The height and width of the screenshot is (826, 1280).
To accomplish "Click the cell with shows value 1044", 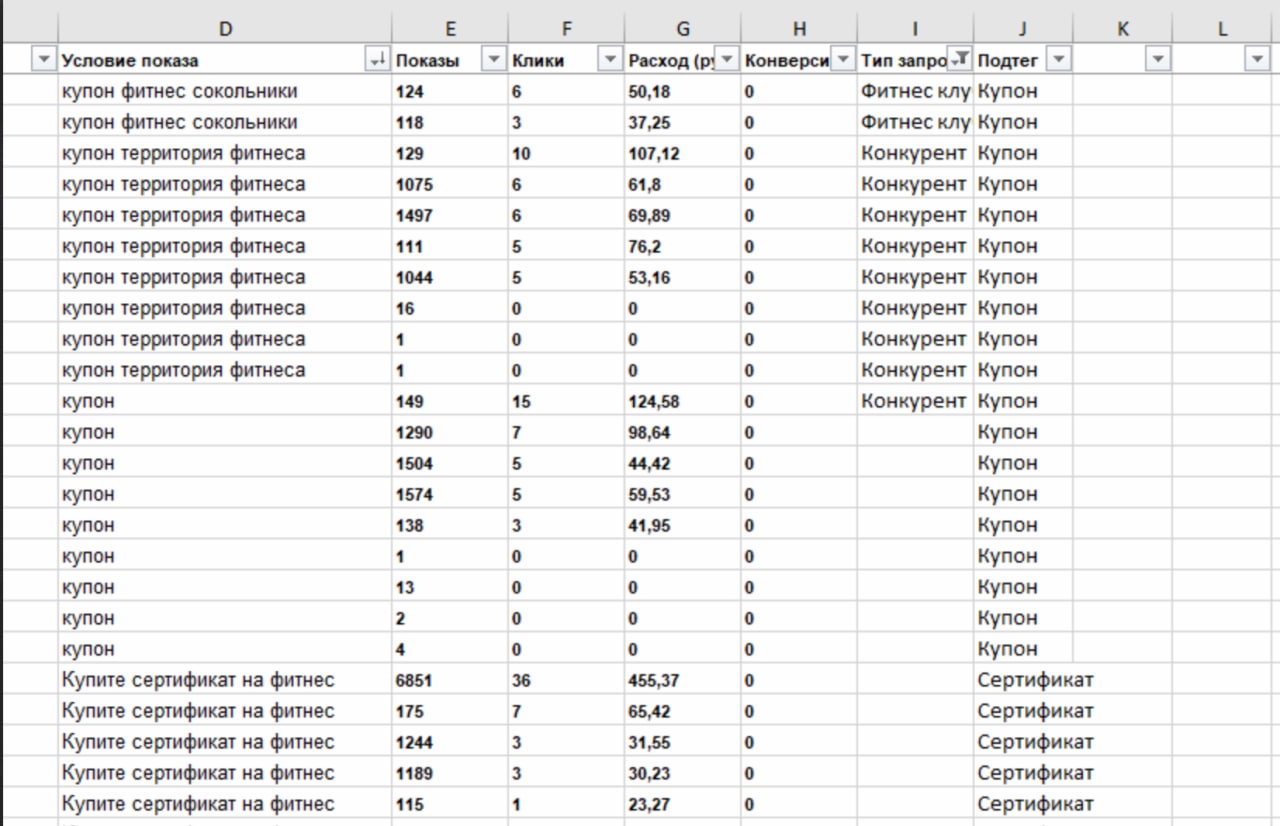I will click(x=450, y=277).
